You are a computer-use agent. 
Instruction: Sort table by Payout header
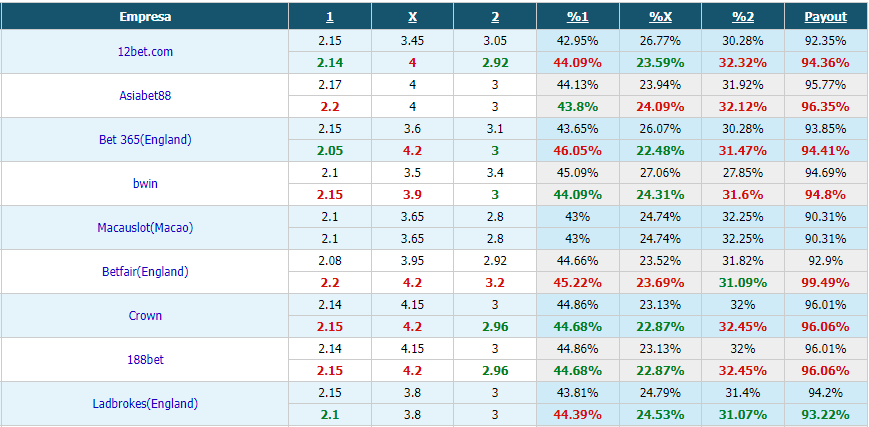(826, 17)
